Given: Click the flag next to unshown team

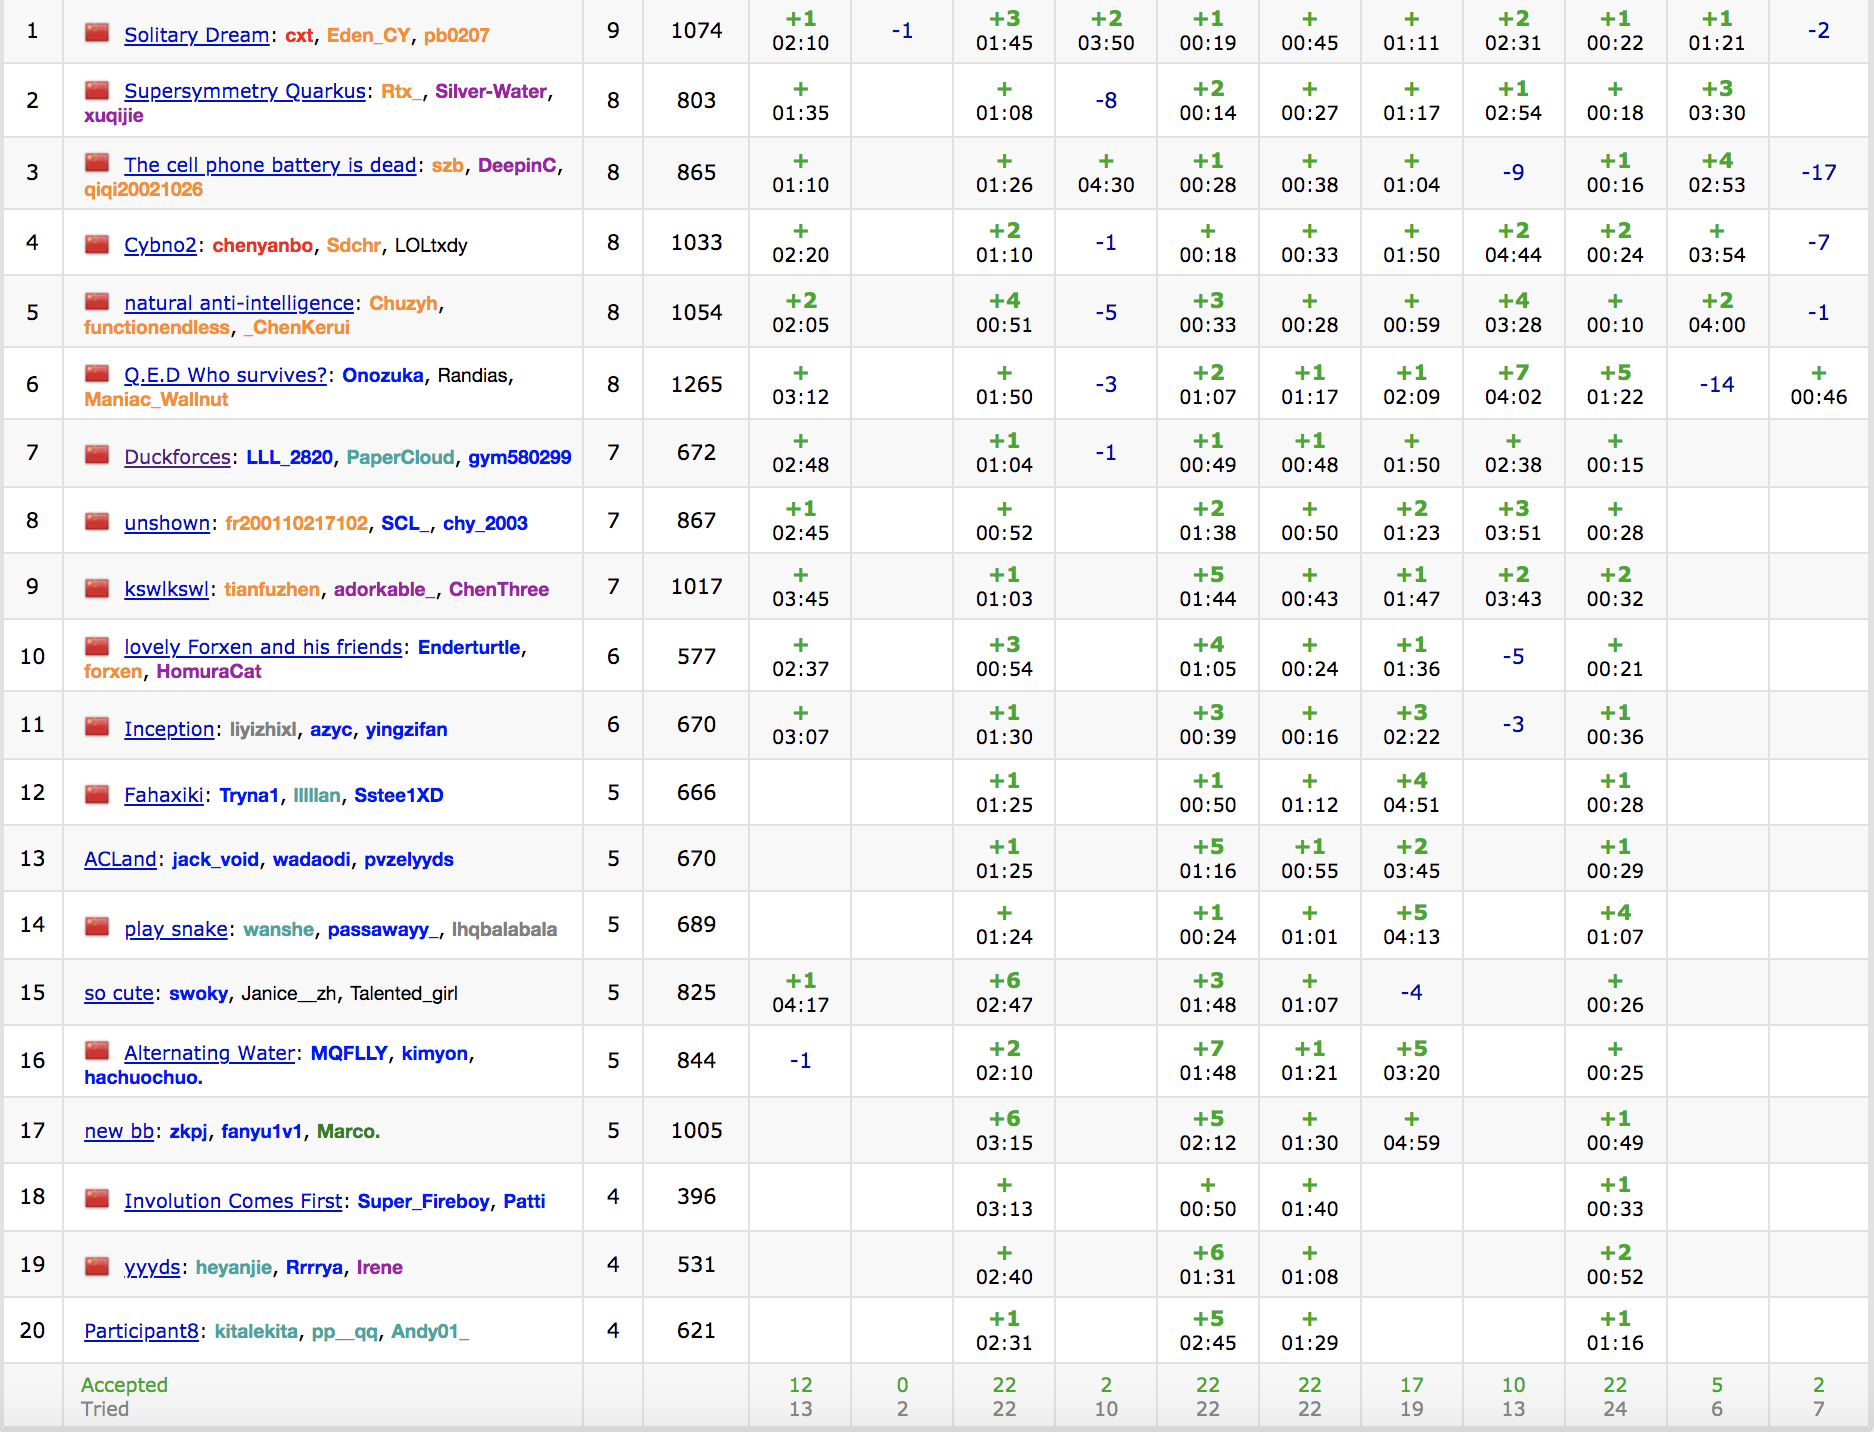Looking at the screenshot, I should pos(97,522).
